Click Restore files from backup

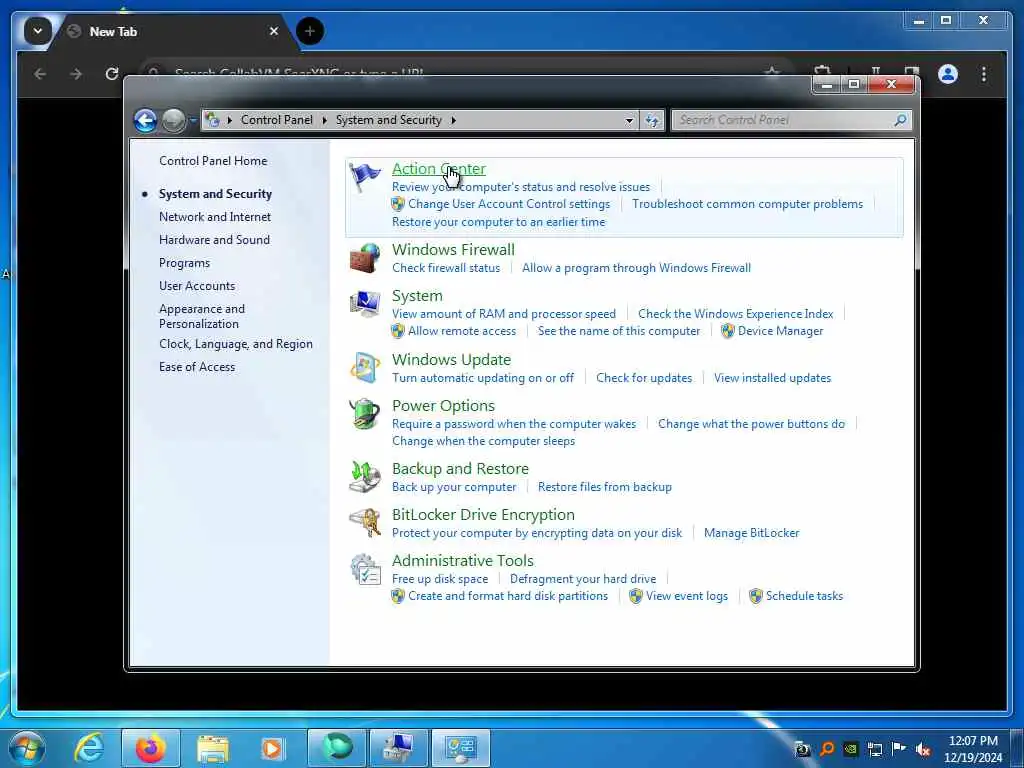(605, 487)
